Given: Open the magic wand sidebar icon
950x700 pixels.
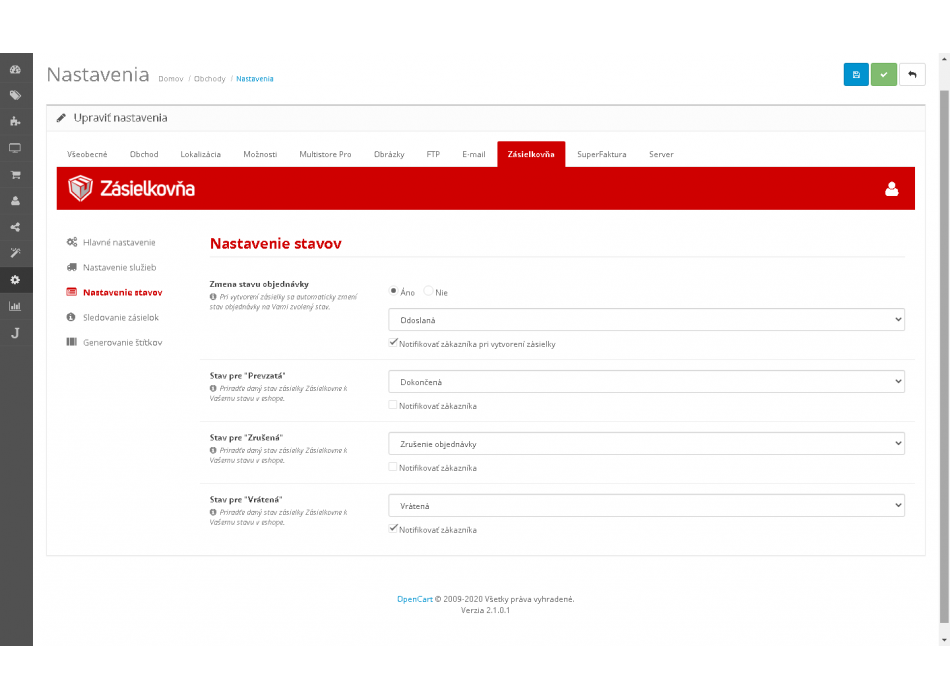Looking at the screenshot, I should 15,253.
